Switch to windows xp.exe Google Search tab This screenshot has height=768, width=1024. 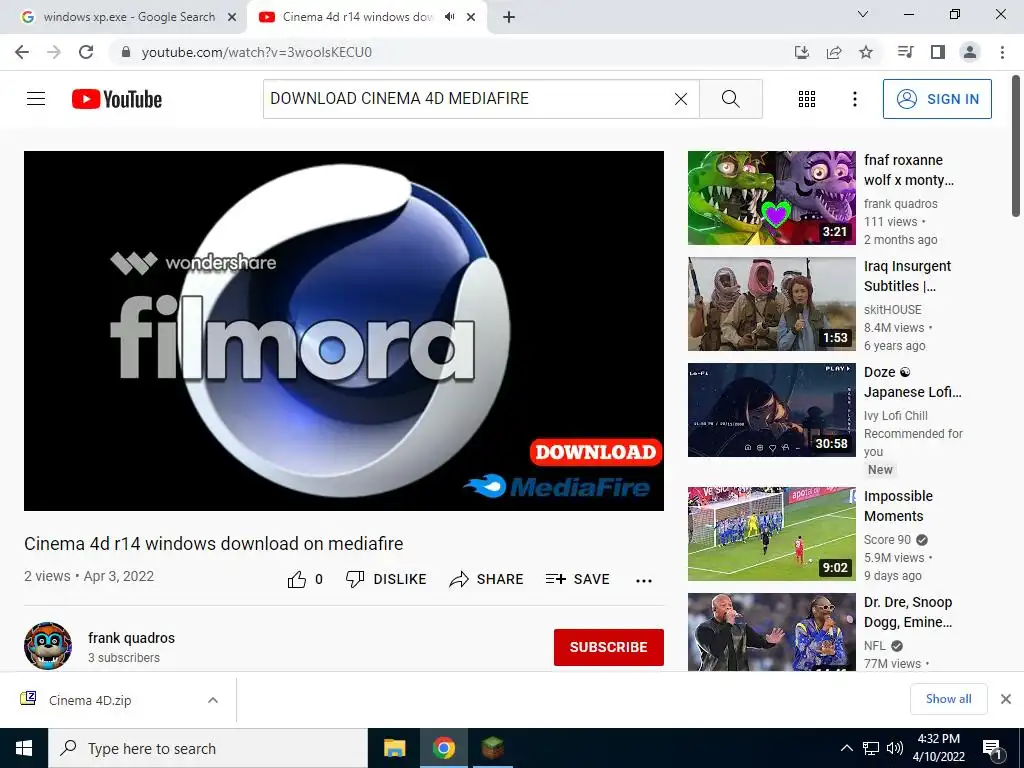pyautogui.click(x=124, y=17)
